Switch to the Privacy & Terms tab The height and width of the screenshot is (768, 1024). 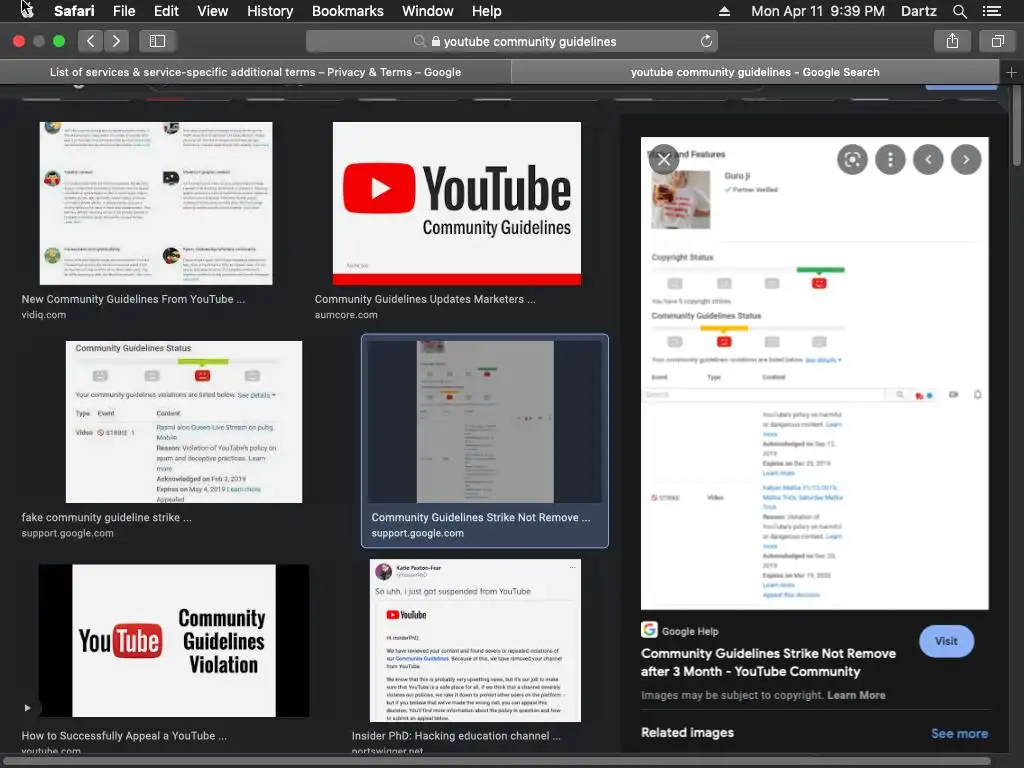(255, 72)
